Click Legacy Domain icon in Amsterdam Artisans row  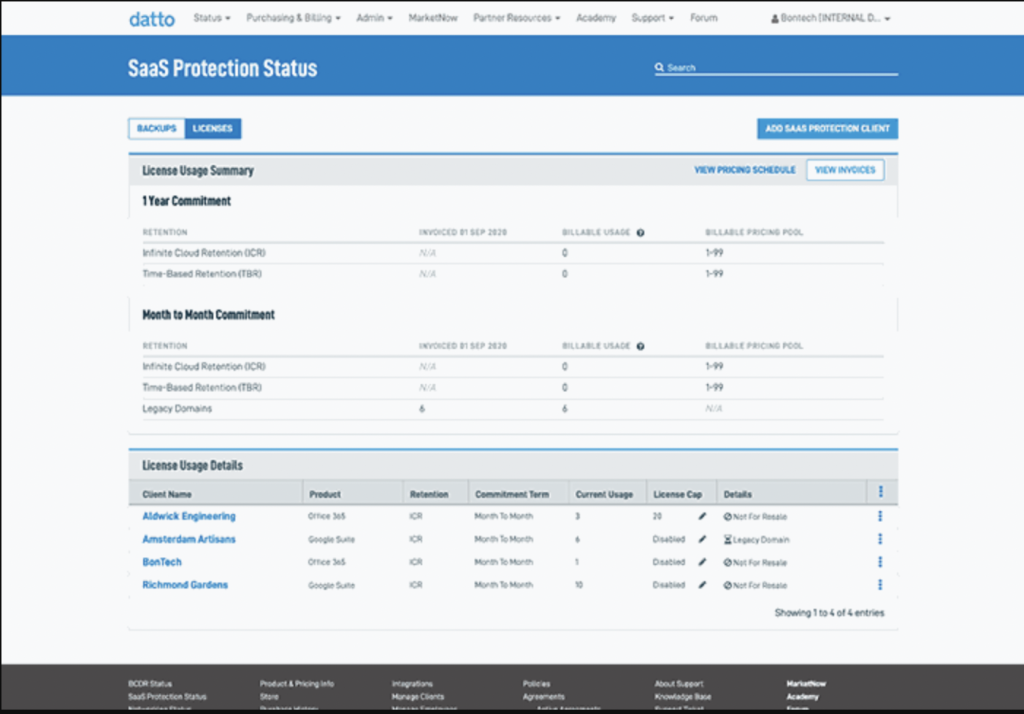(728, 540)
